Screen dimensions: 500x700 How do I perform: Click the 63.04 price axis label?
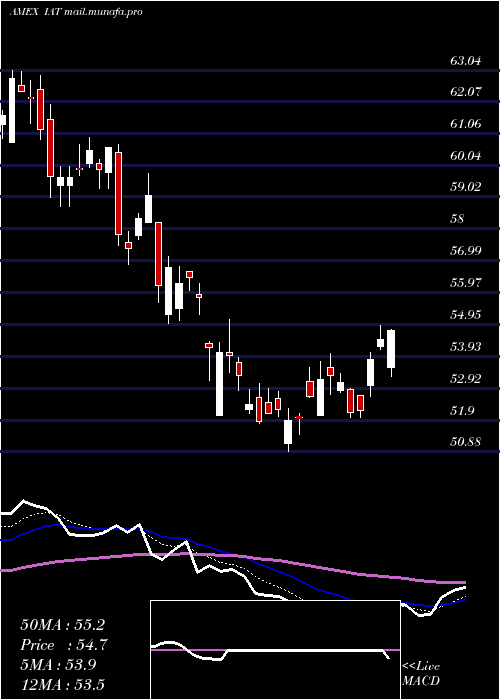click(x=466, y=60)
